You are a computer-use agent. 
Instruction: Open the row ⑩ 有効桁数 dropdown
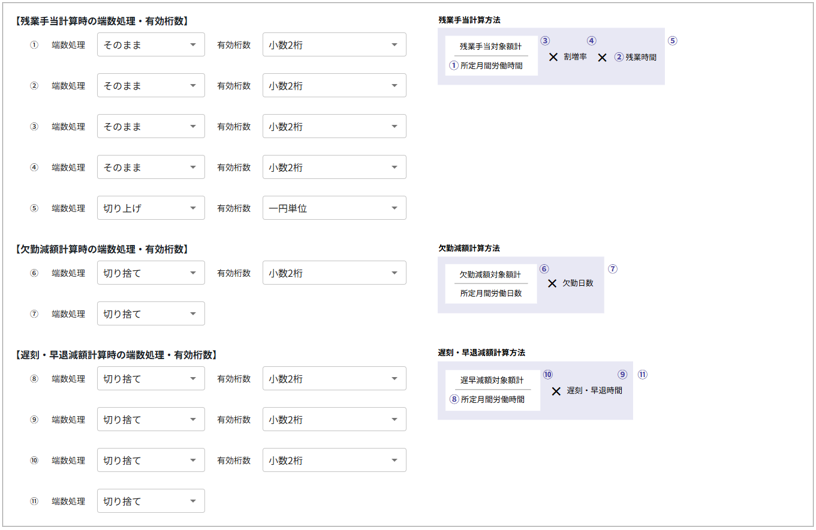(x=334, y=461)
